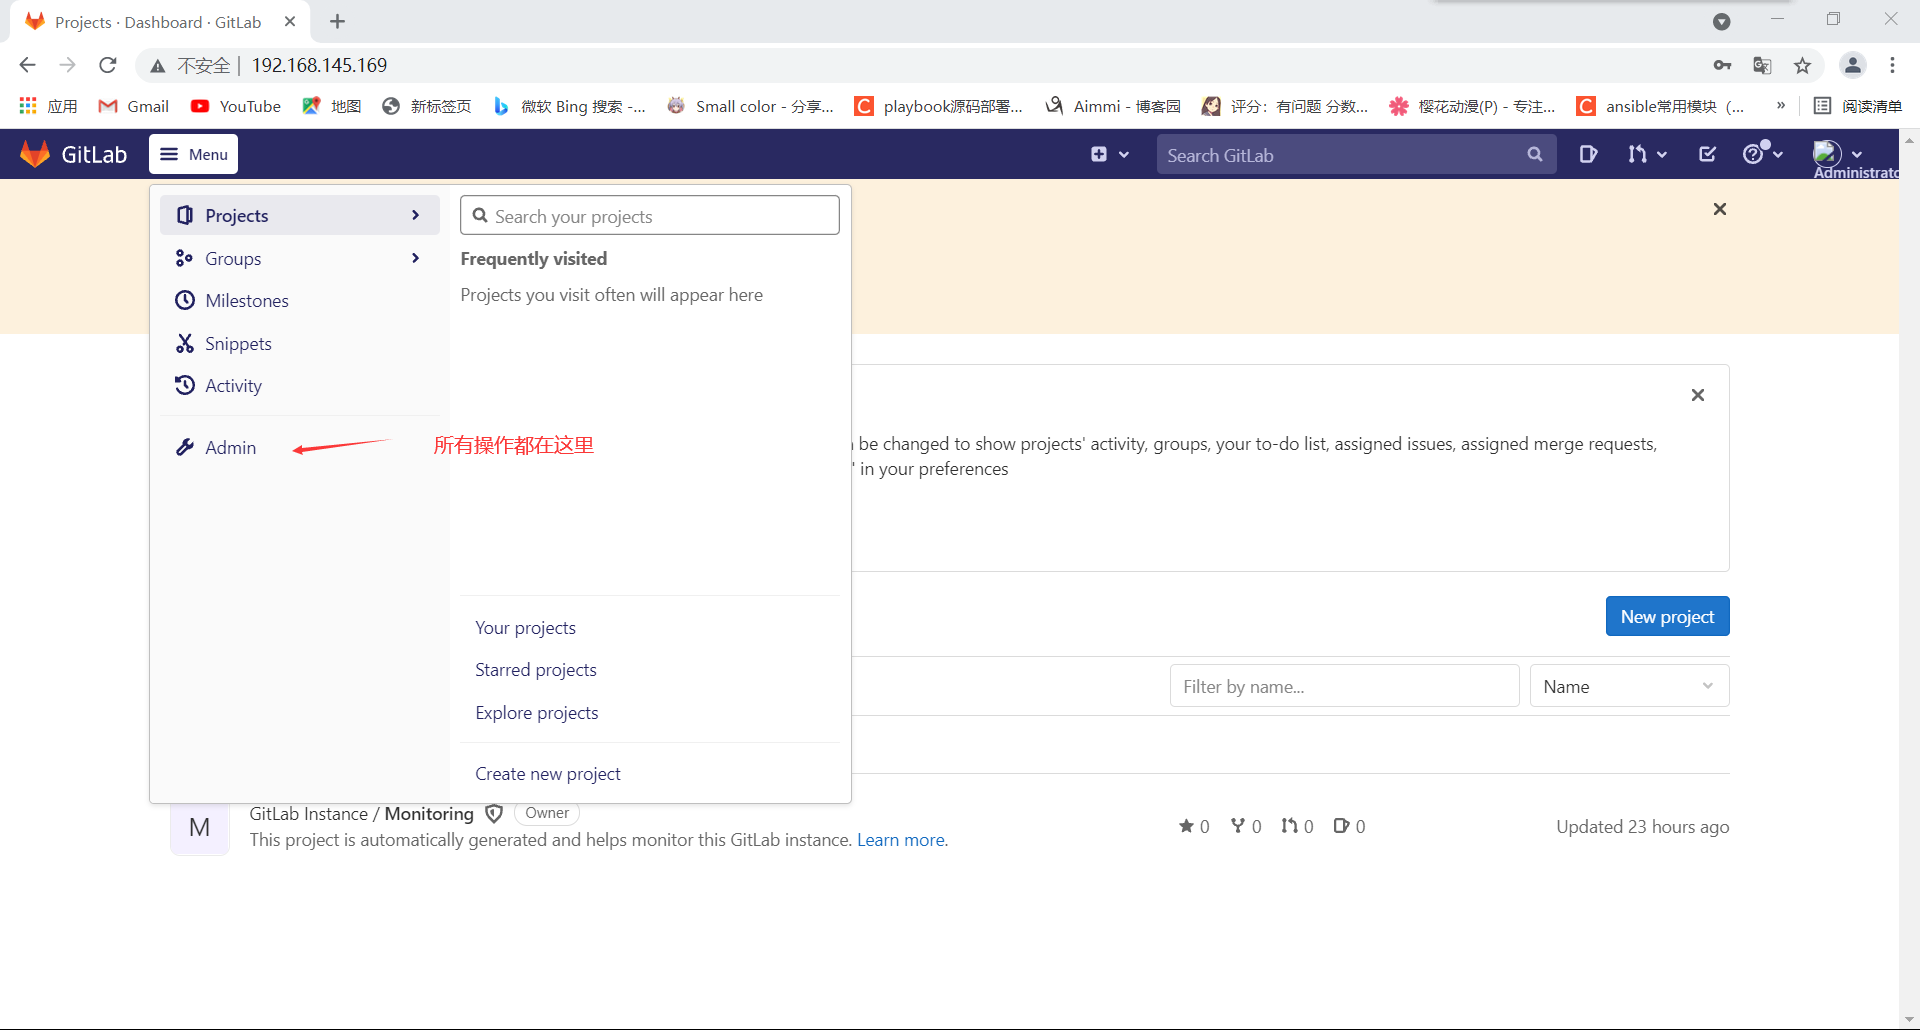This screenshot has width=1920, height=1030.
Task: Click the search magnifier icon in navbar
Action: click(1535, 154)
